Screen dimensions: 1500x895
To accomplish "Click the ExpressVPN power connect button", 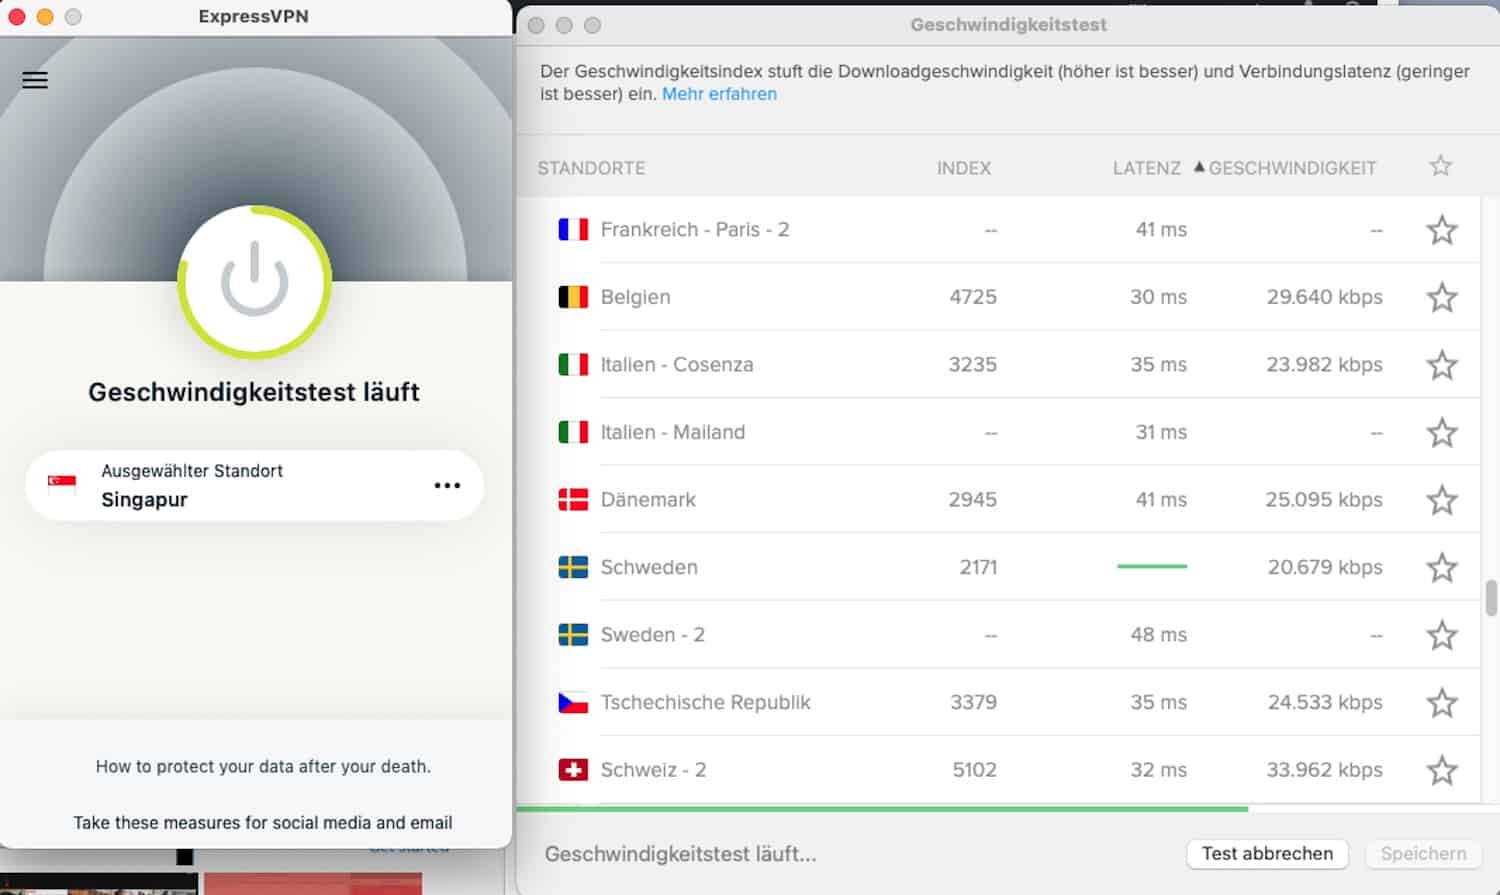I will click(255, 282).
